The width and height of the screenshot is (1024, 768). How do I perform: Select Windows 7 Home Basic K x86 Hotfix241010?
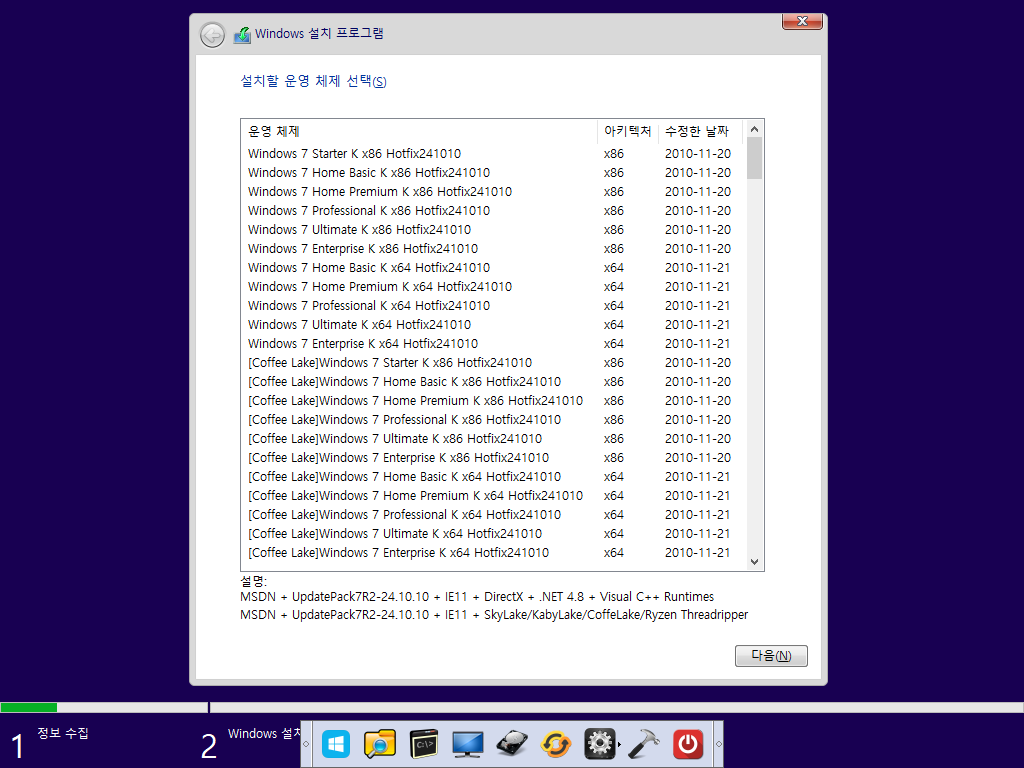pyautogui.click(x=493, y=172)
